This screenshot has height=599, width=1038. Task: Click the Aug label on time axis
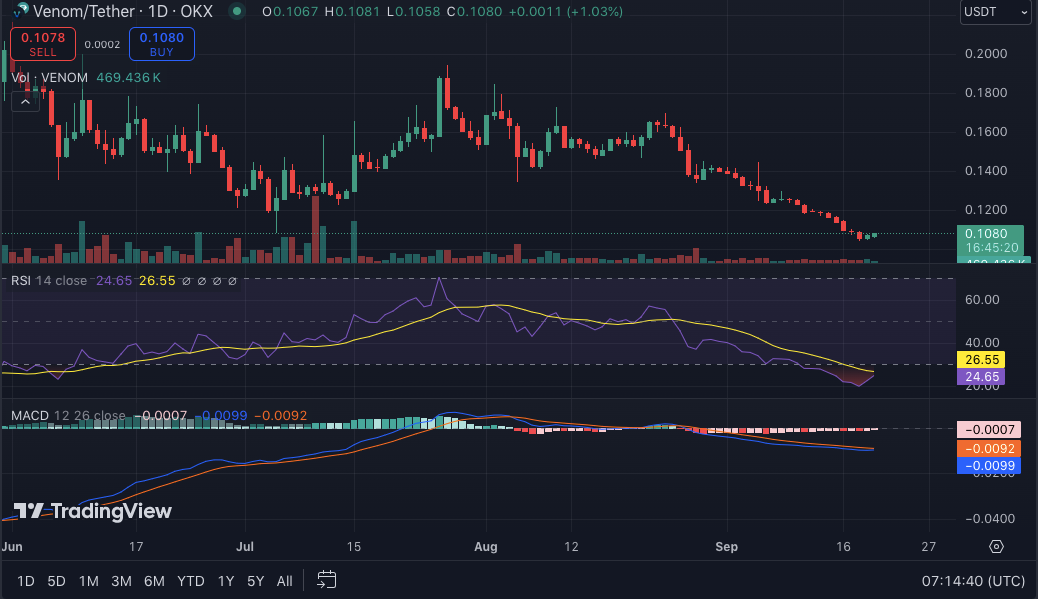click(x=486, y=547)
